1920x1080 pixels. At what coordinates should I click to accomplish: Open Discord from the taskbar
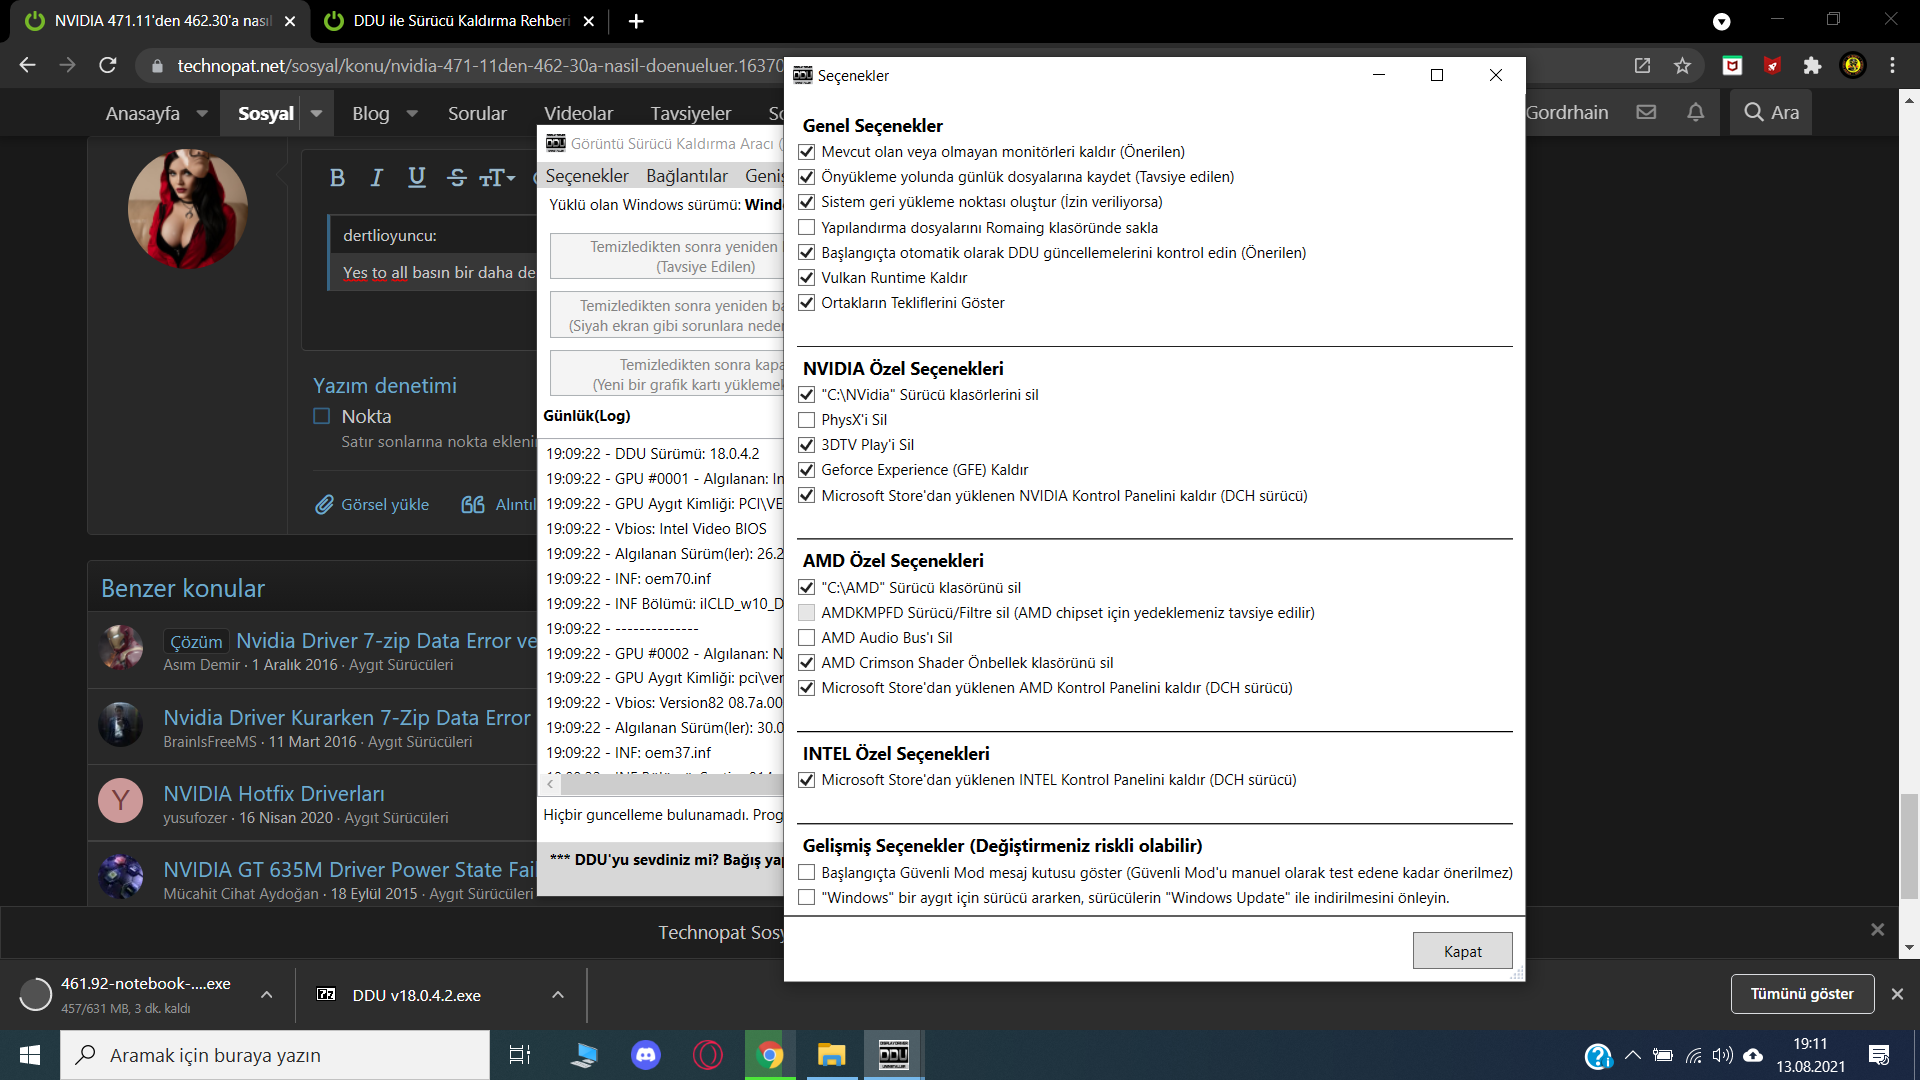pos(646,1055)
